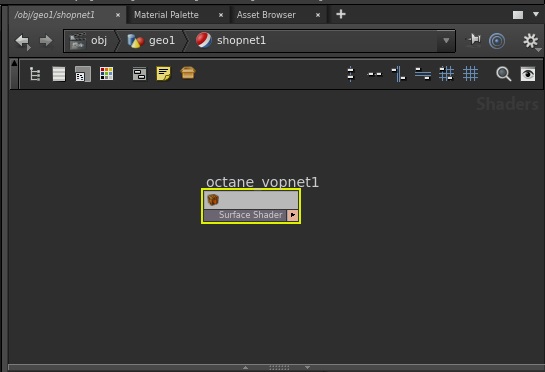Image resolution: width=545 pixels, height=372 pixels.
Task: Click the forward navigation arrow
Action: 46,41
